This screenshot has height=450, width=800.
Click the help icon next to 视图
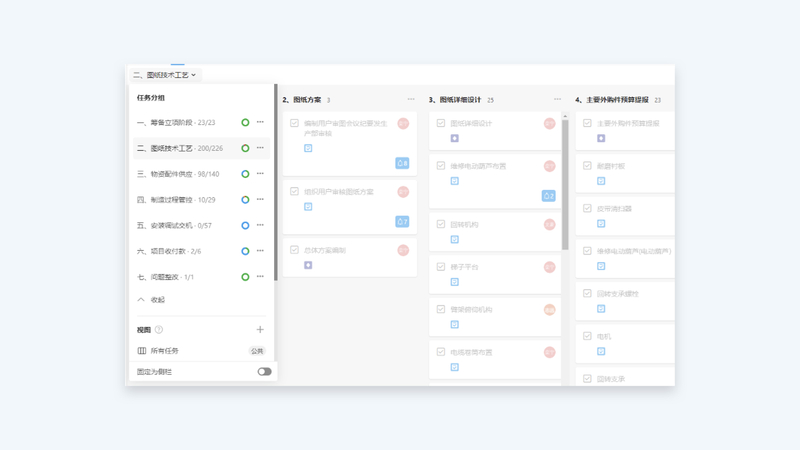pos(159,330)
